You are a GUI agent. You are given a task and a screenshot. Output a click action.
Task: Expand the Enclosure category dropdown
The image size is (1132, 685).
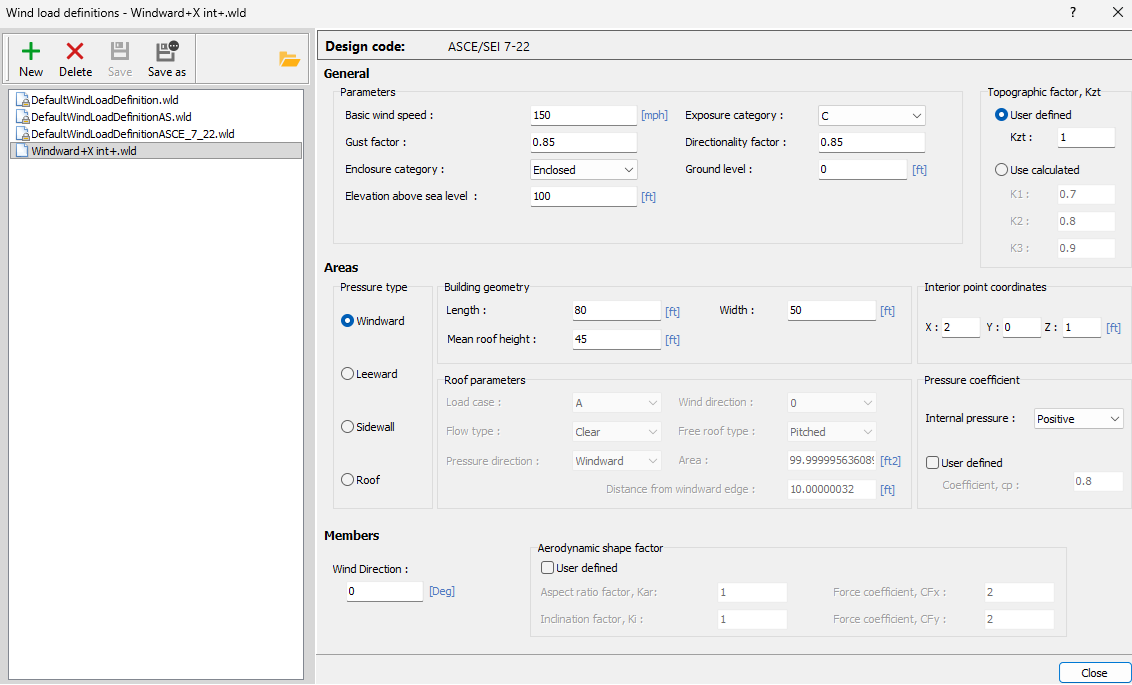pyautogui.click(x=584, y=170)
